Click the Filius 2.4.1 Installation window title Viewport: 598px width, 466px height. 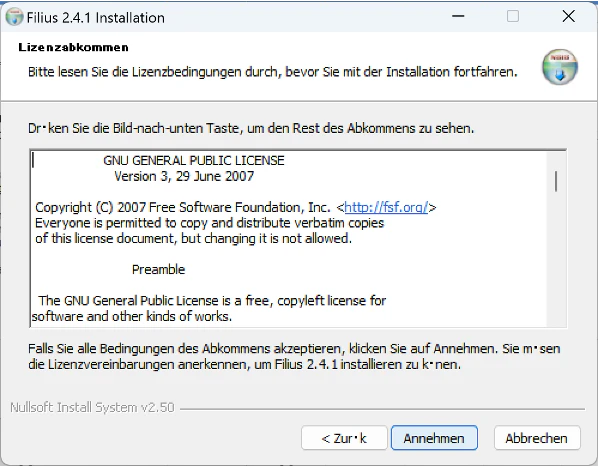96,18
